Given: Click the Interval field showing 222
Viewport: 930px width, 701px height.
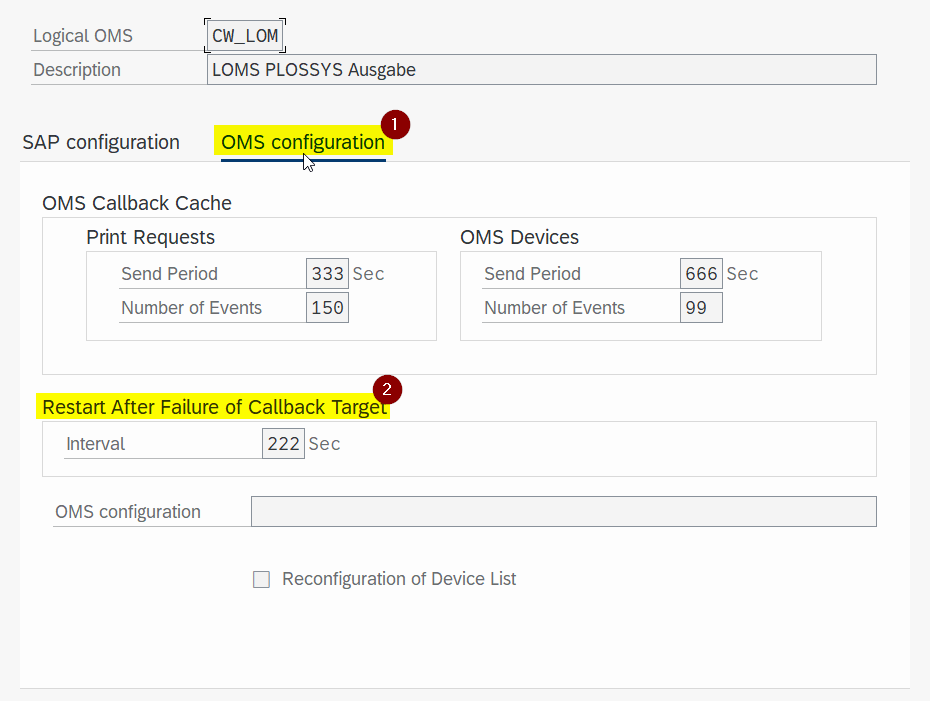Looking at the screenshot, I should click(283, 443).
